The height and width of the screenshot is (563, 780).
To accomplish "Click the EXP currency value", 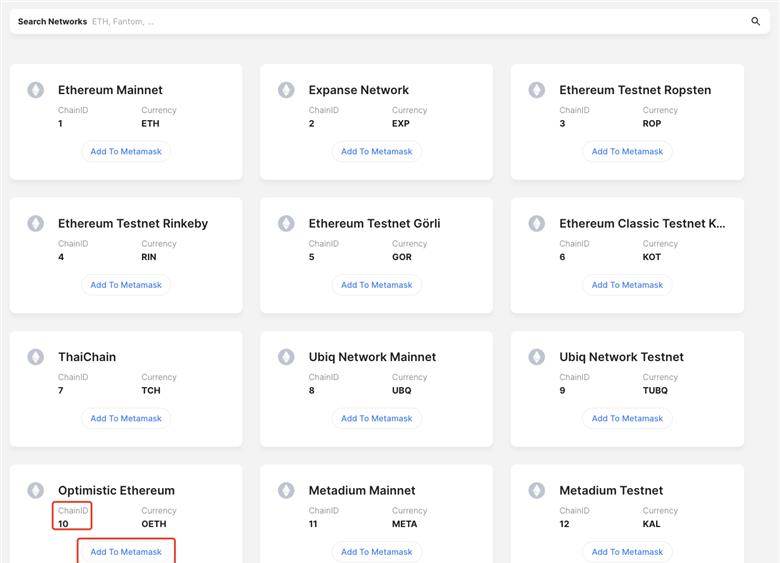I will coord(401,123).
